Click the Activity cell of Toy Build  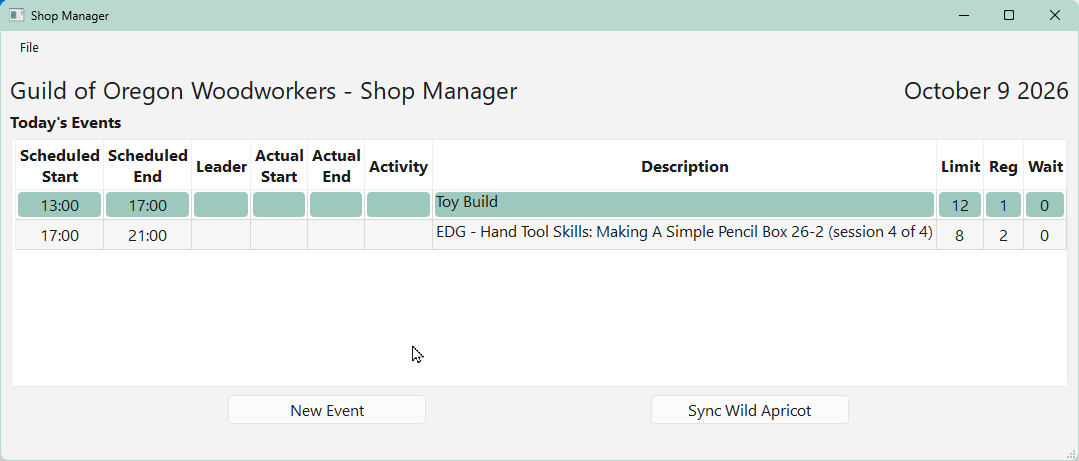(398, 205)
